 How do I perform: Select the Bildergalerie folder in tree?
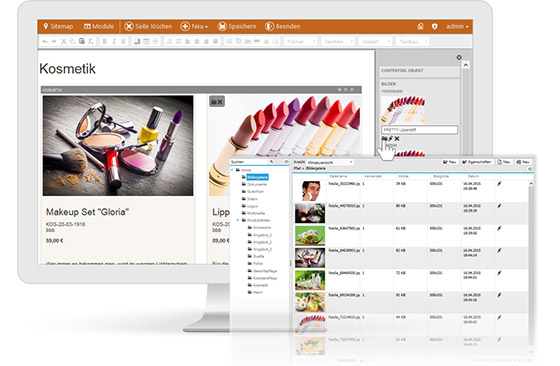point(257,177)
